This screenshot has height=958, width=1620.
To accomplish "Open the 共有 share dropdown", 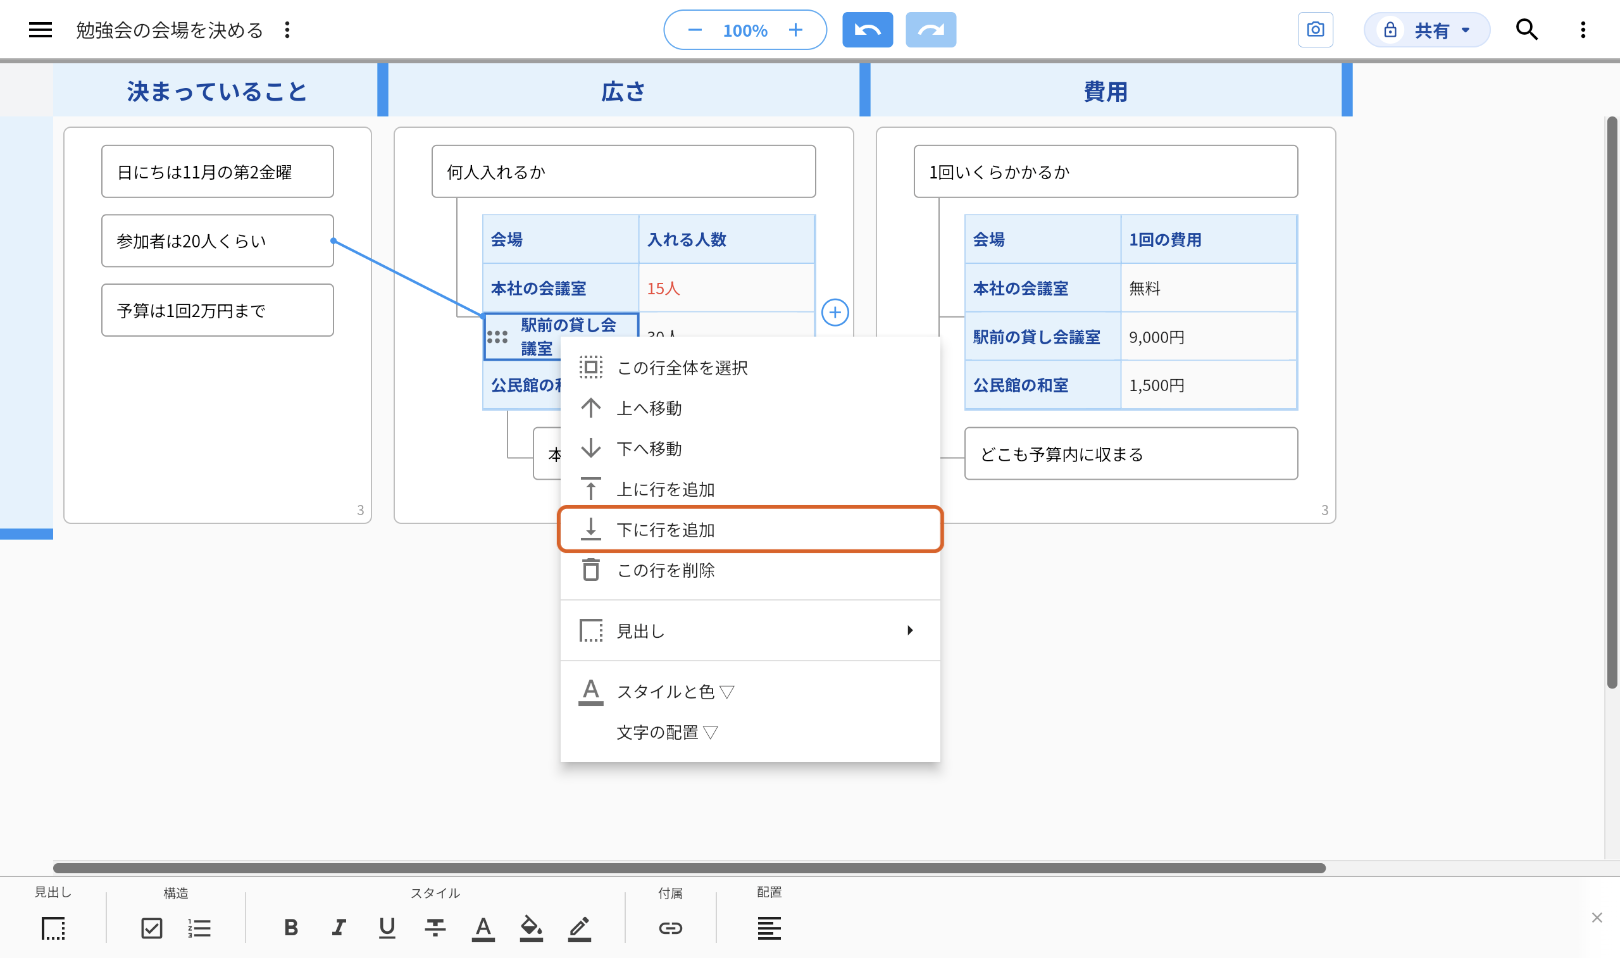I will pyautogui.click(x=1427, y=30).
